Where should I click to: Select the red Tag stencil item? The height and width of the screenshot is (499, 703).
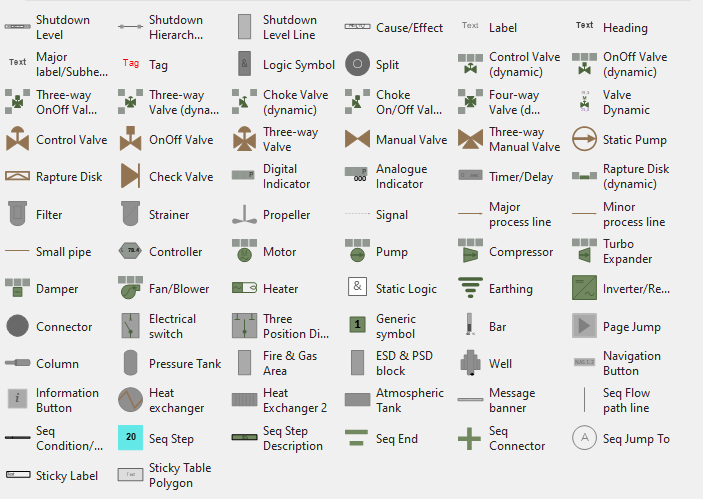tap(130, 63)
